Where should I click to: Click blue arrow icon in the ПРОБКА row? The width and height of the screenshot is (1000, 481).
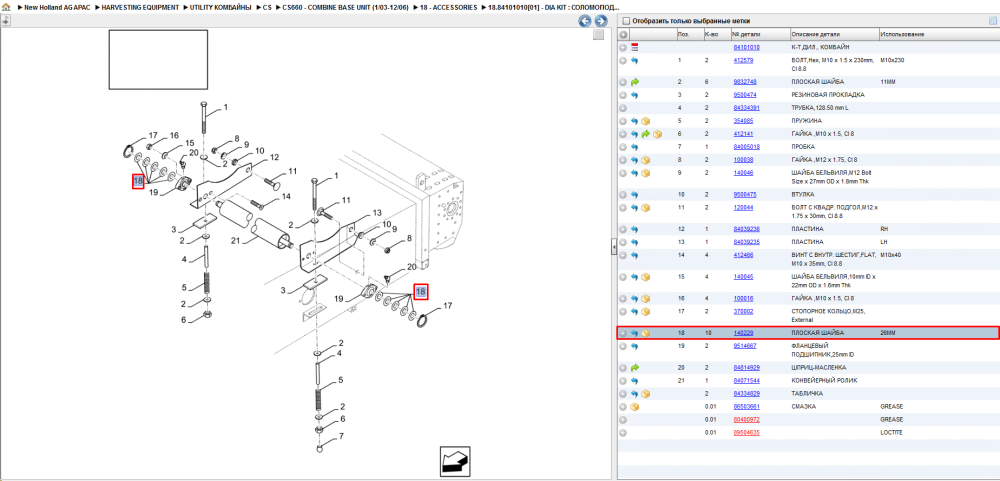tap(635, 147)
